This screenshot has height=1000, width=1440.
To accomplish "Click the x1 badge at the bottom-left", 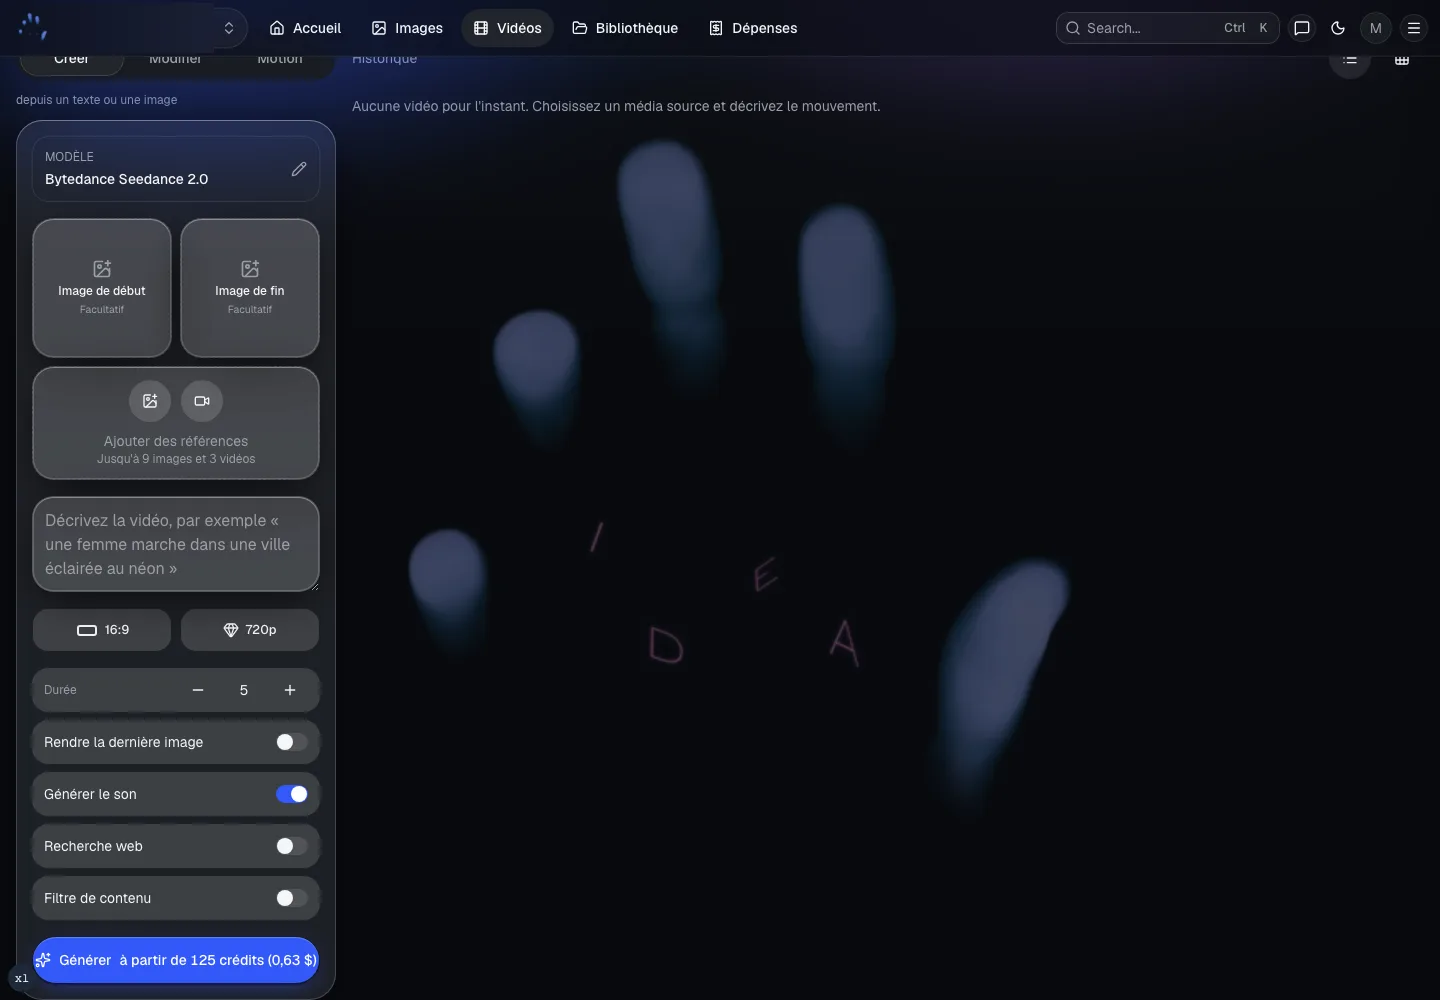I will [21, 978].
